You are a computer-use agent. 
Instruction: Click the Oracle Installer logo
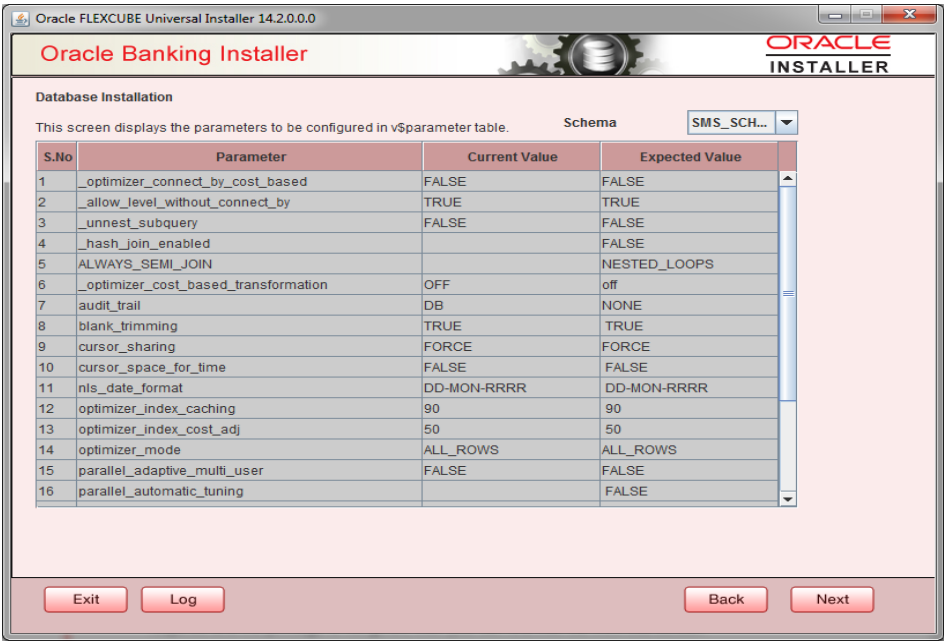[x=828, y=55]
